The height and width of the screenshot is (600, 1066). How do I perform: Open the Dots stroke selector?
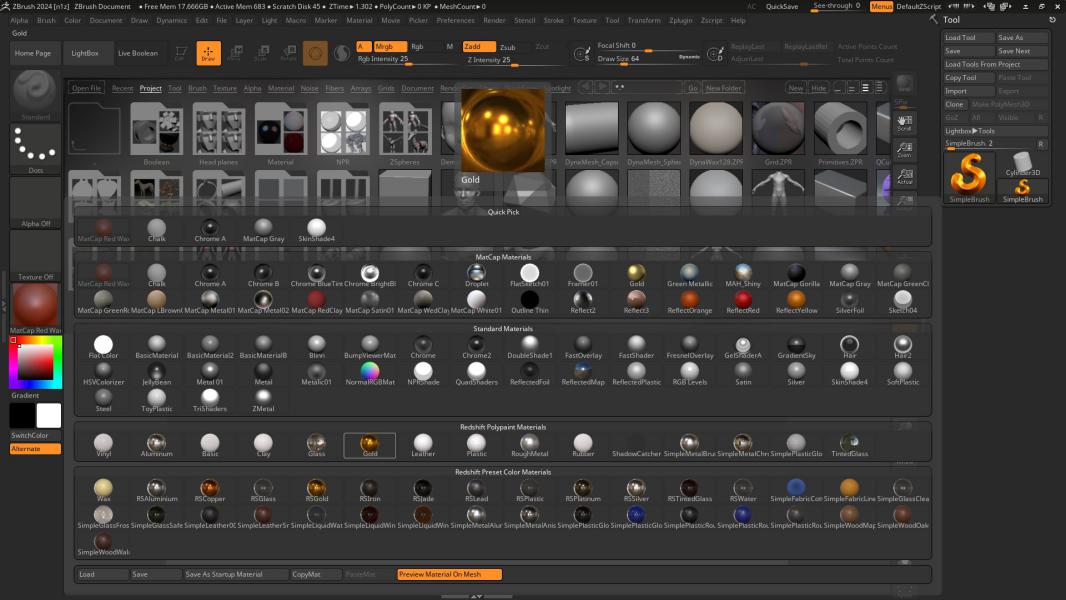[x=35, y=148]
